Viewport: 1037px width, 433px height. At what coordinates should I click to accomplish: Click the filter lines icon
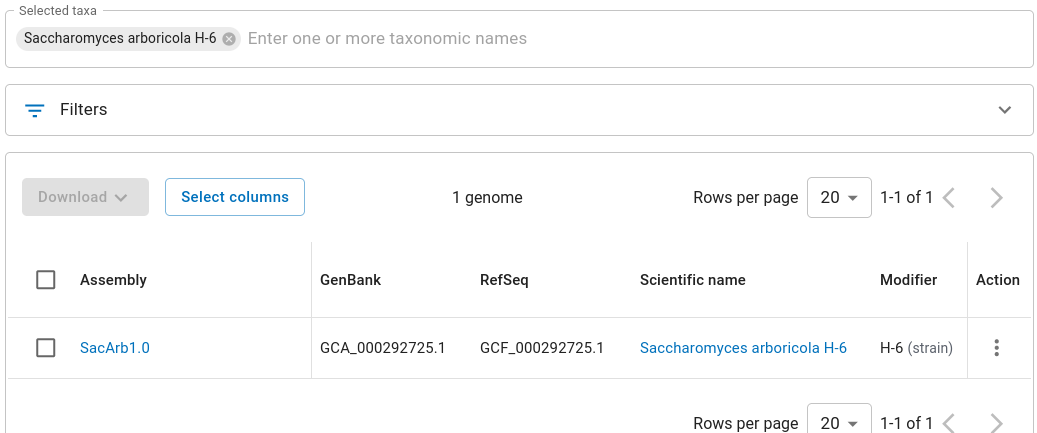pos(35,110)
